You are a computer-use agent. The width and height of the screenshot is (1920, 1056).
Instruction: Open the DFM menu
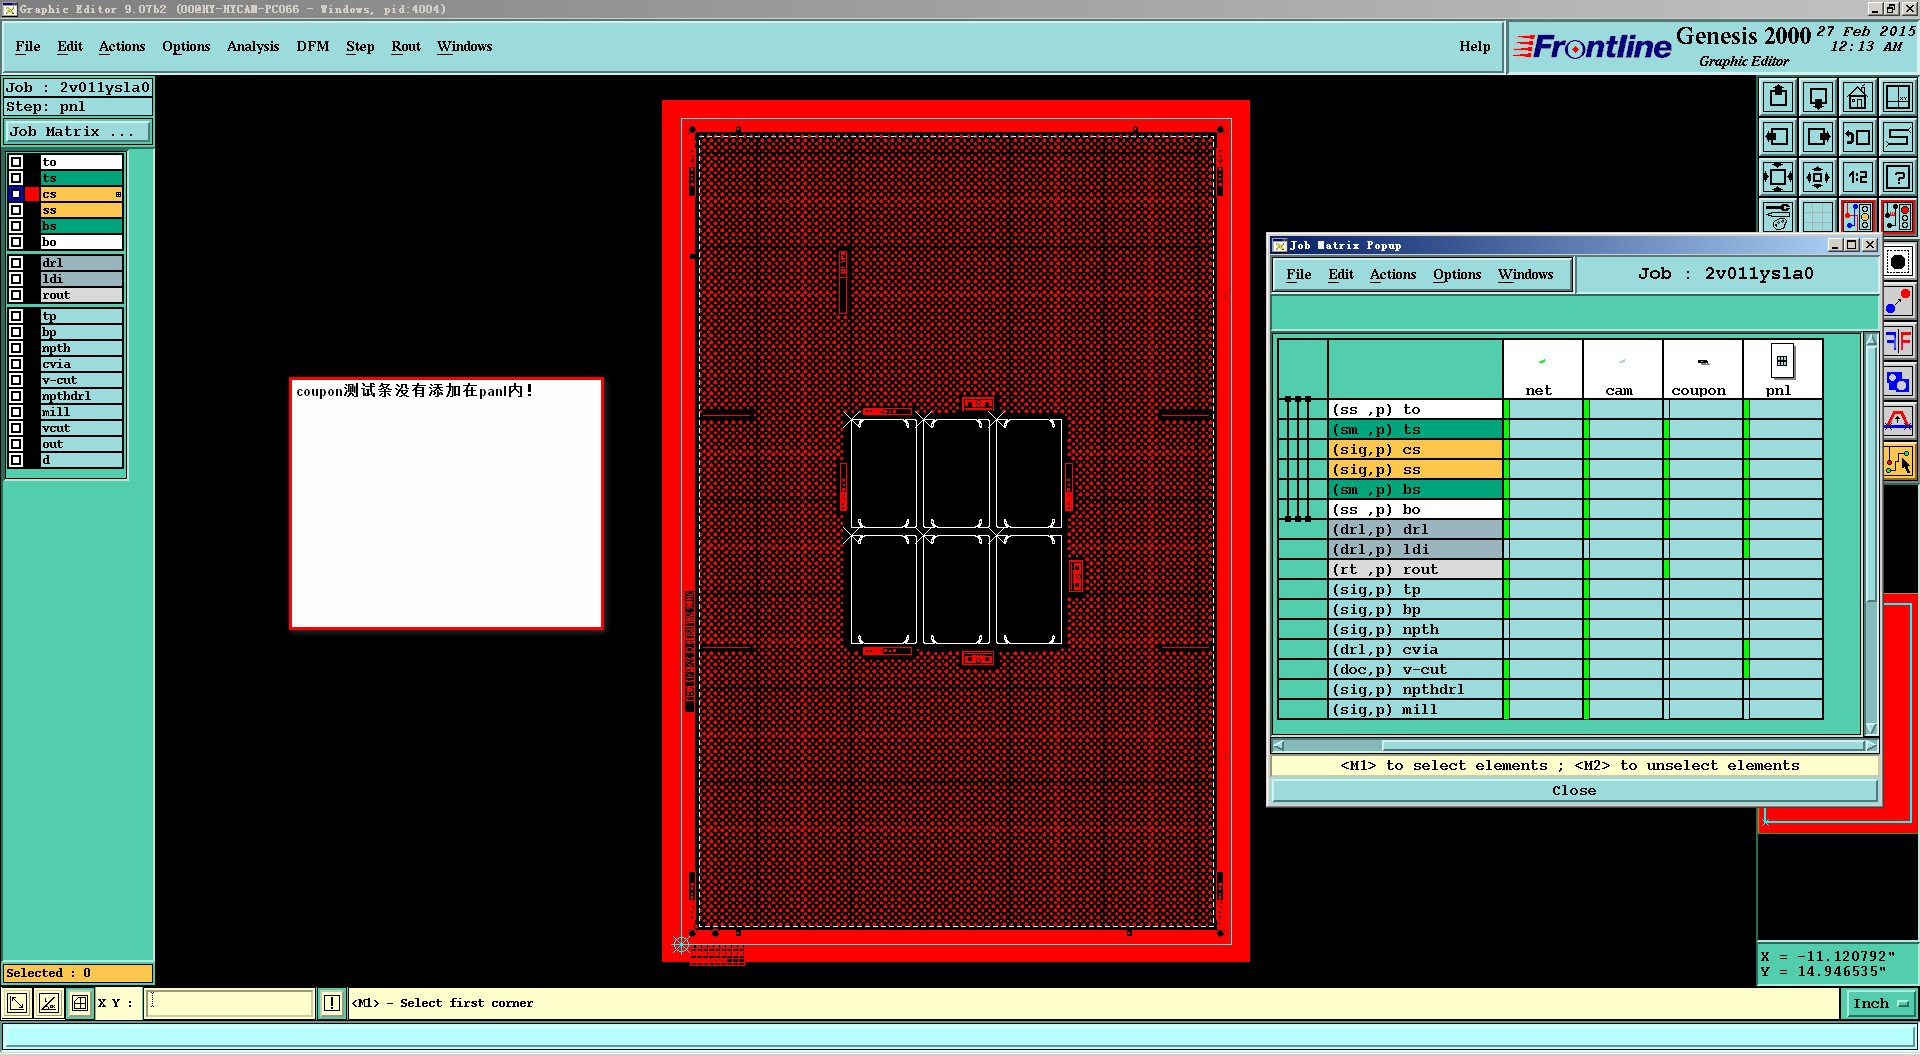tap(313, 47)
